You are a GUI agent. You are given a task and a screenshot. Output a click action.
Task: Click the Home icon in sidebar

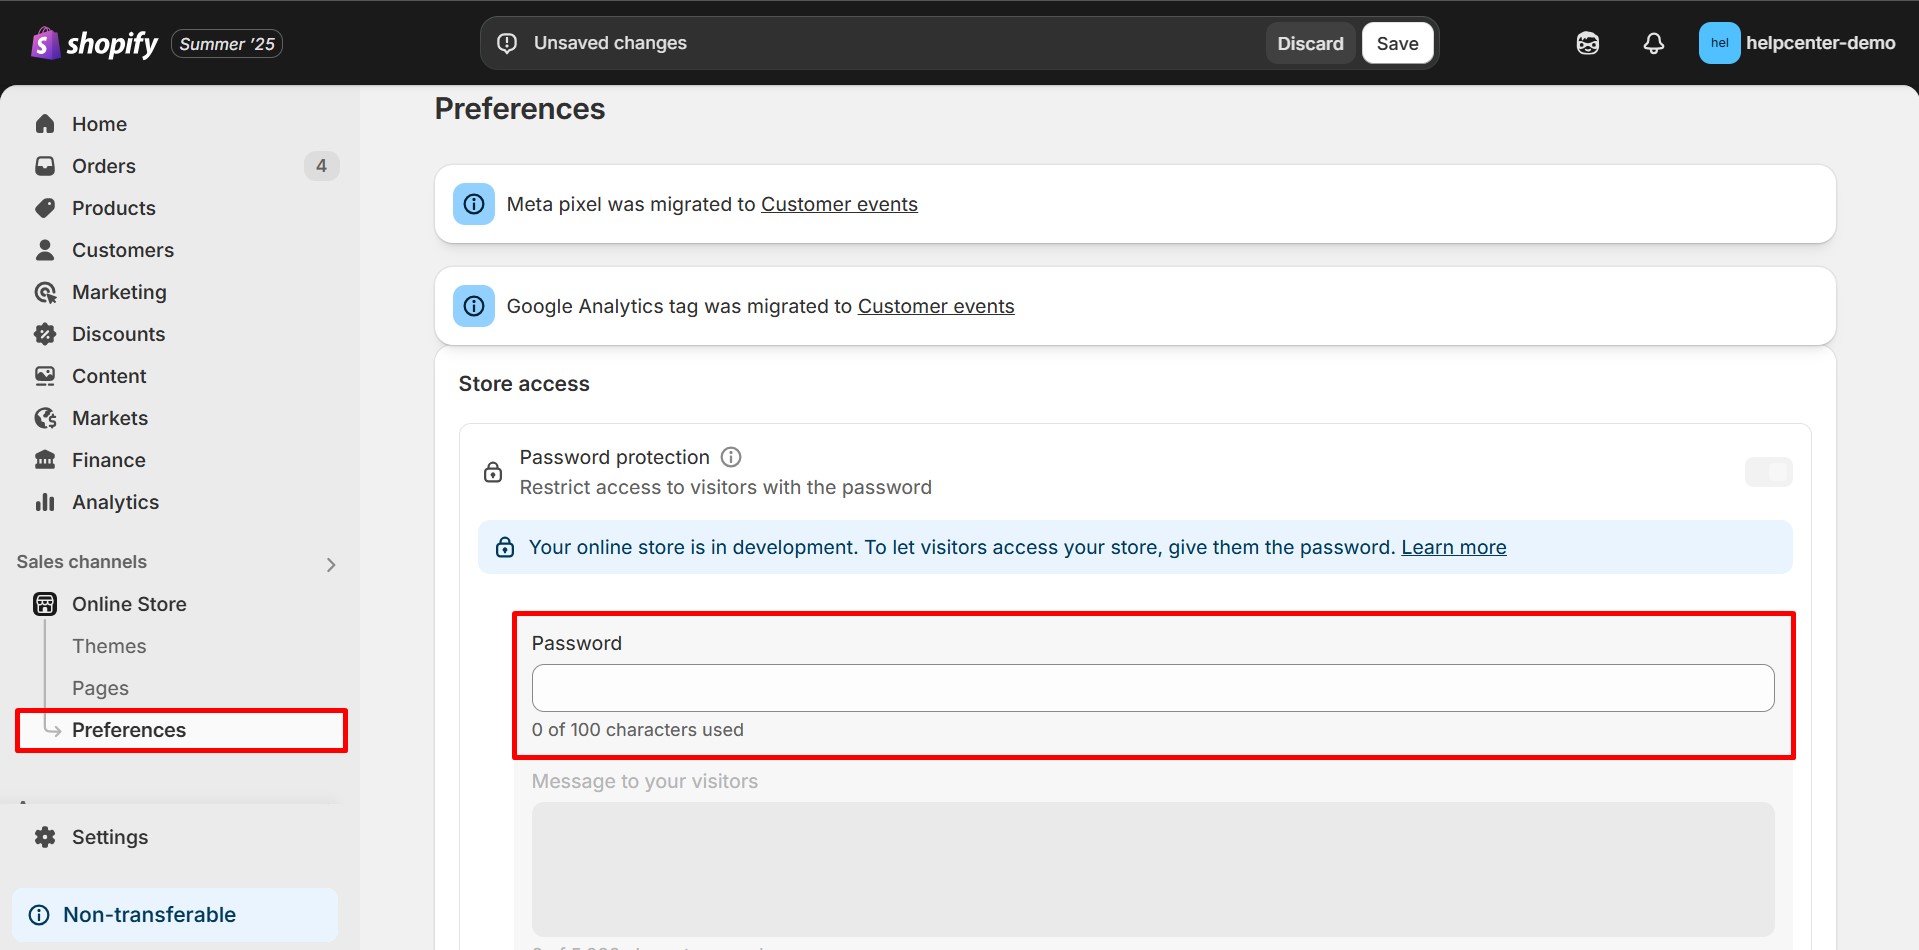coord(45,124)
